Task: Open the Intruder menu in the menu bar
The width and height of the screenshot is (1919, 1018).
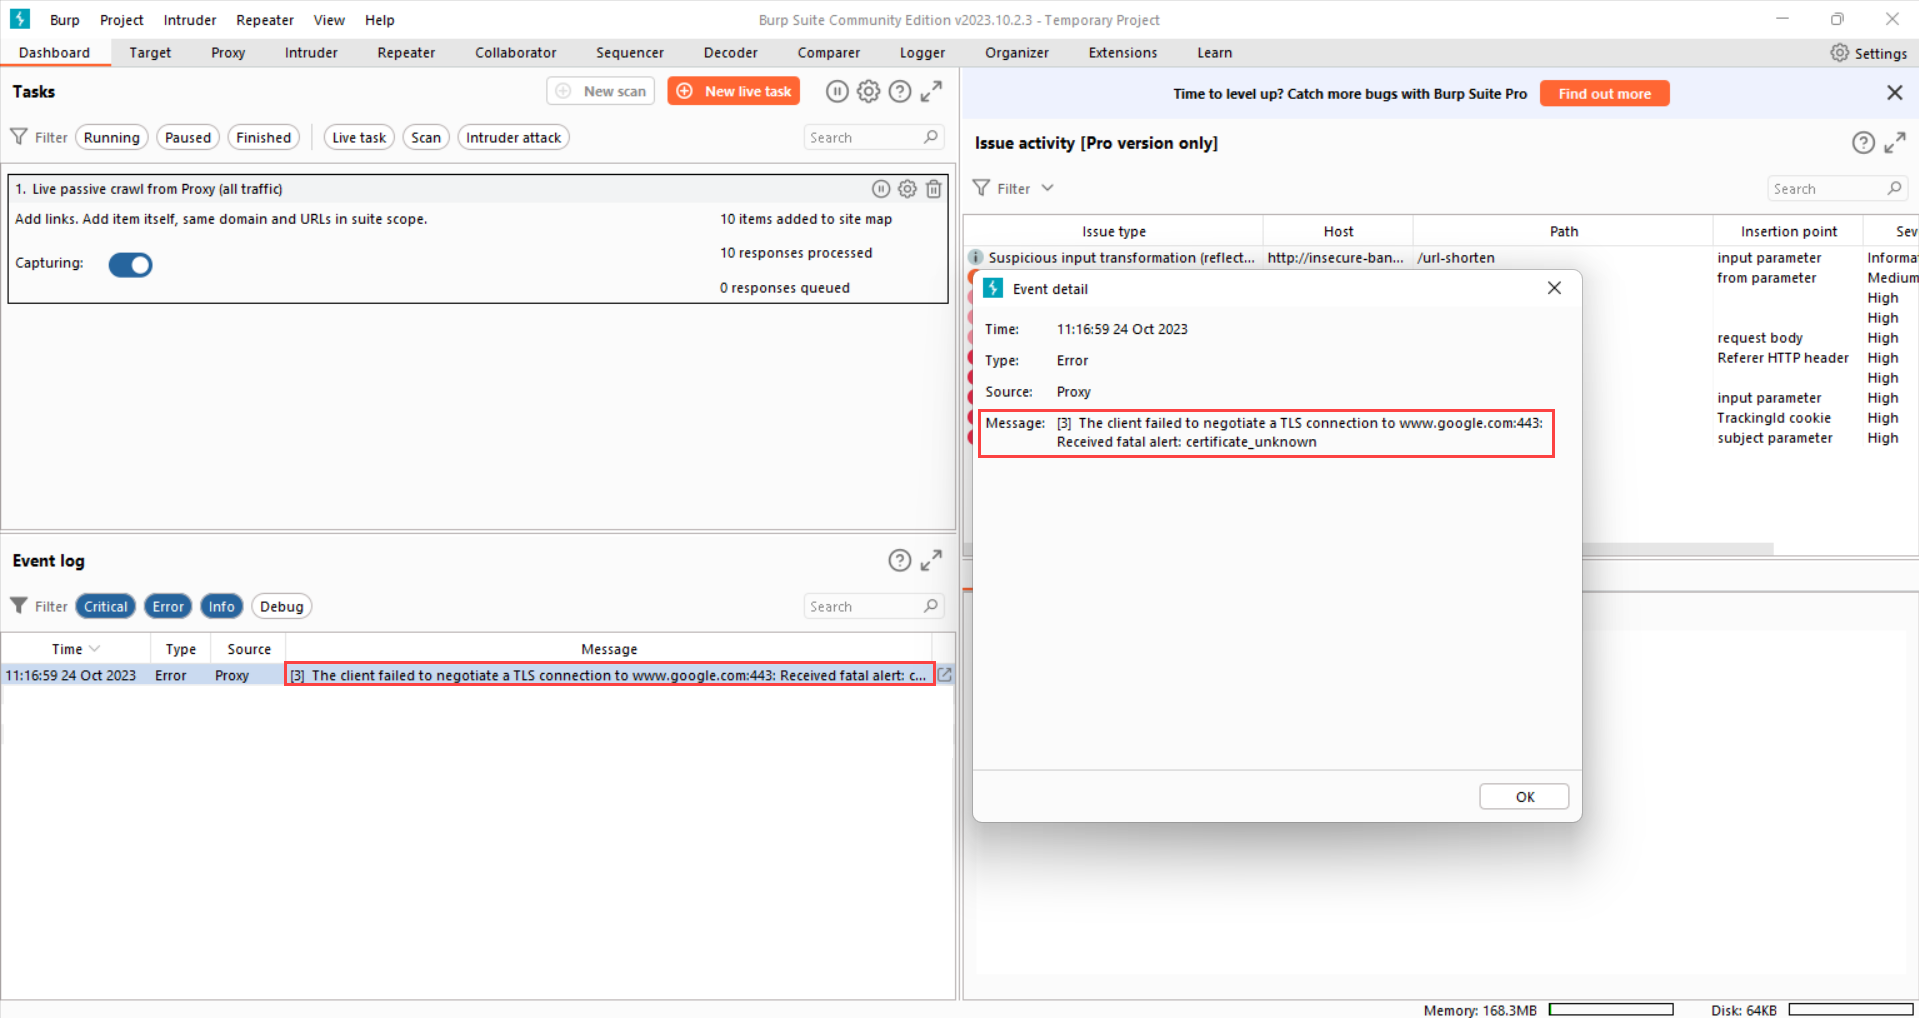Action: [x=189, y=20]
